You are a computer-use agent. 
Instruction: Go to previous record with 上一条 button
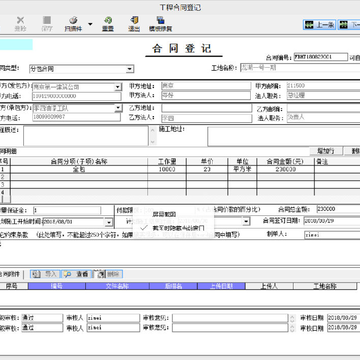pos(319,25)
